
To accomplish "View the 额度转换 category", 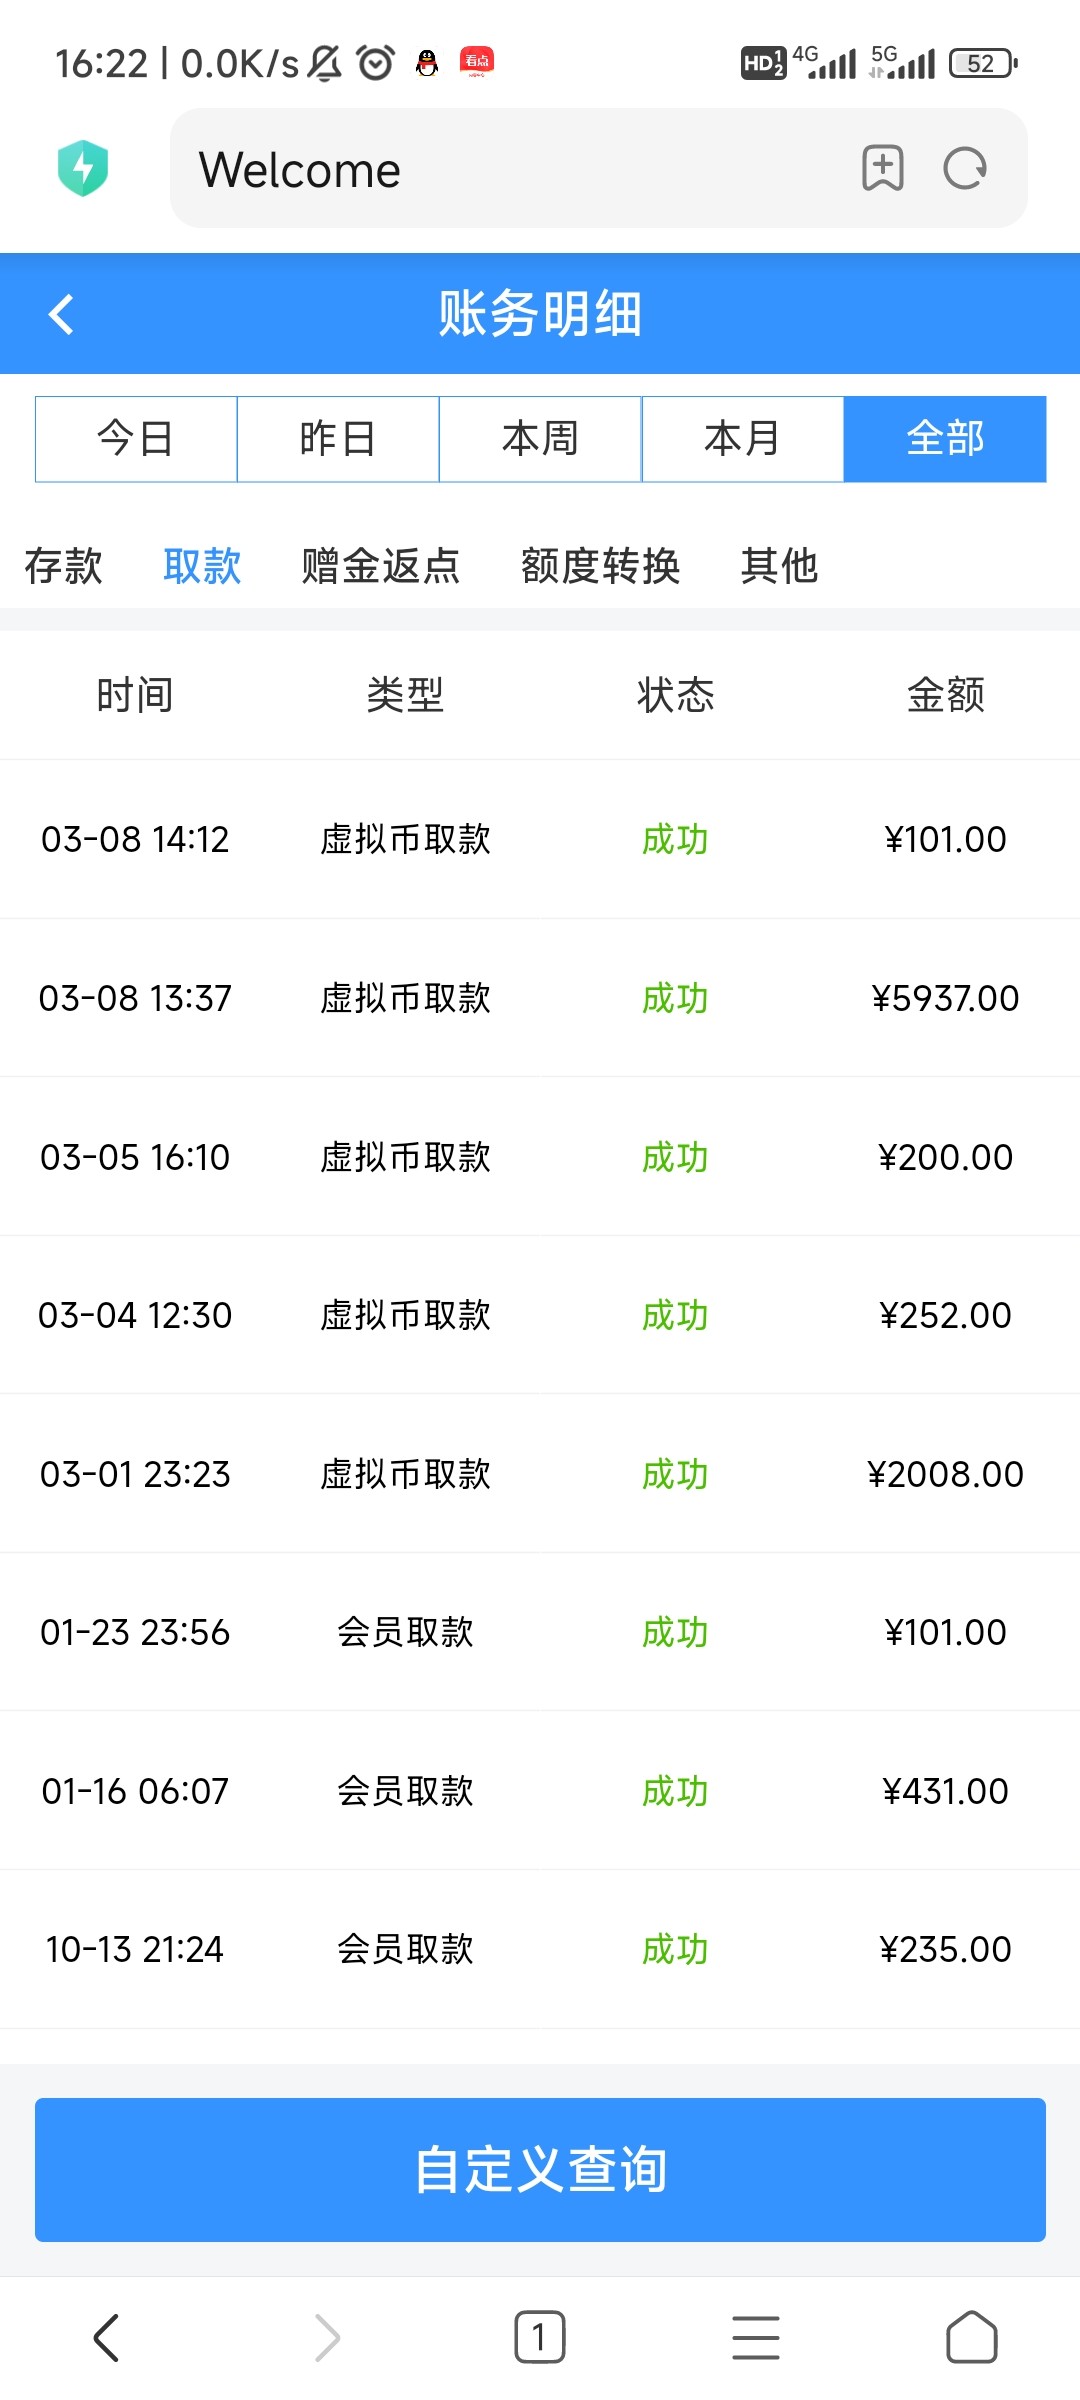I will point(600,566).
